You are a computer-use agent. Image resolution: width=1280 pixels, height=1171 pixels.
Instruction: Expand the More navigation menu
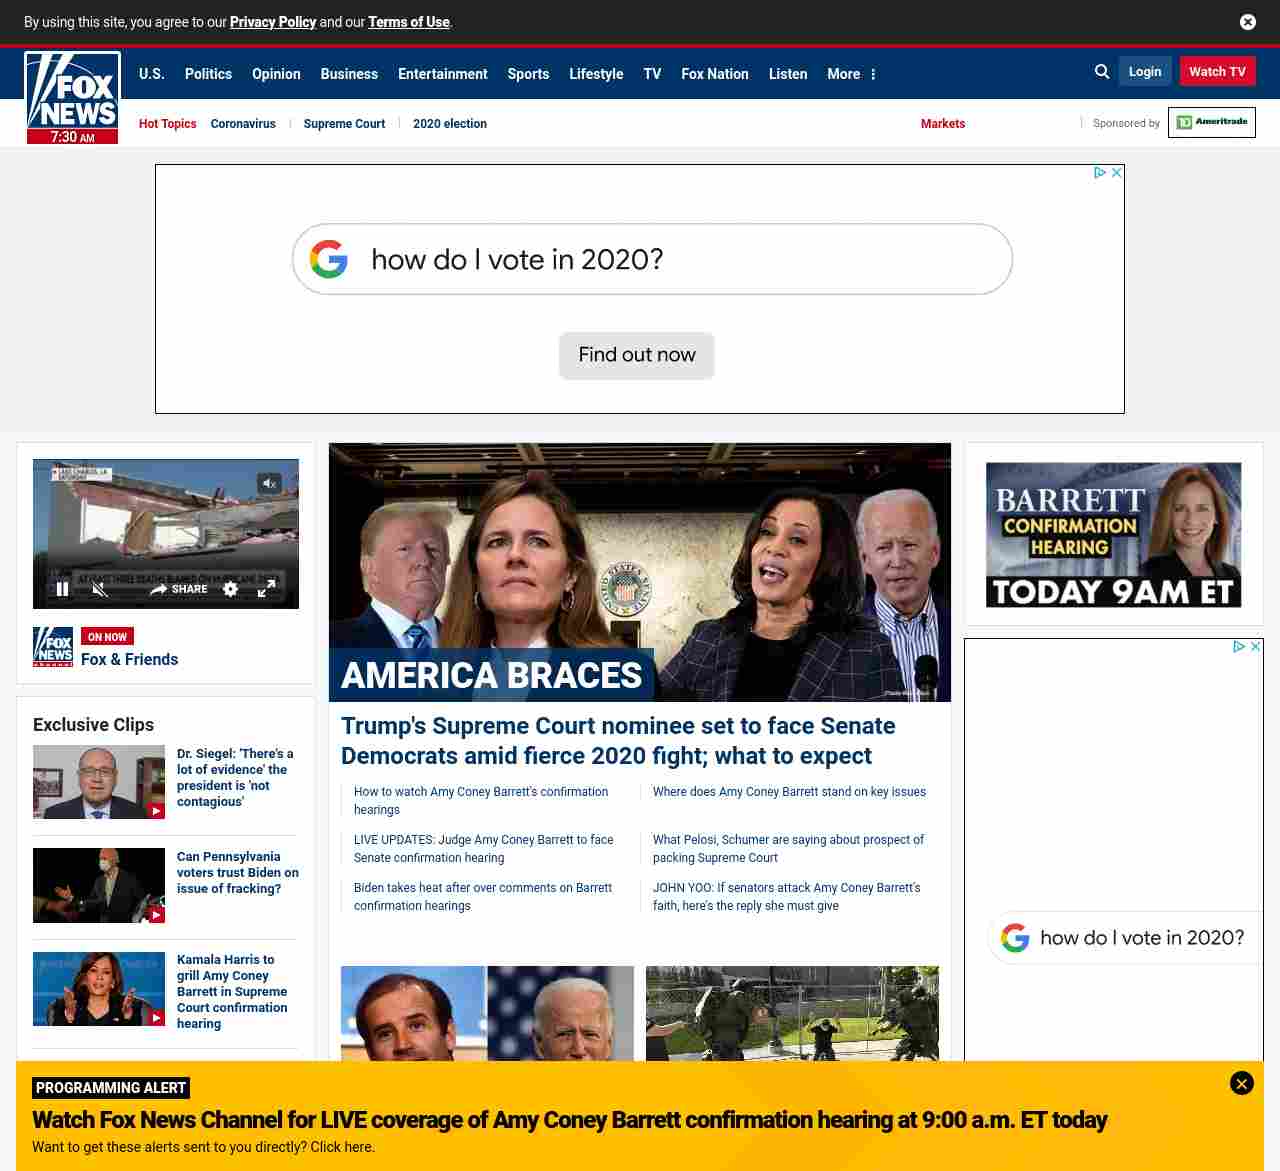(851, 74)
